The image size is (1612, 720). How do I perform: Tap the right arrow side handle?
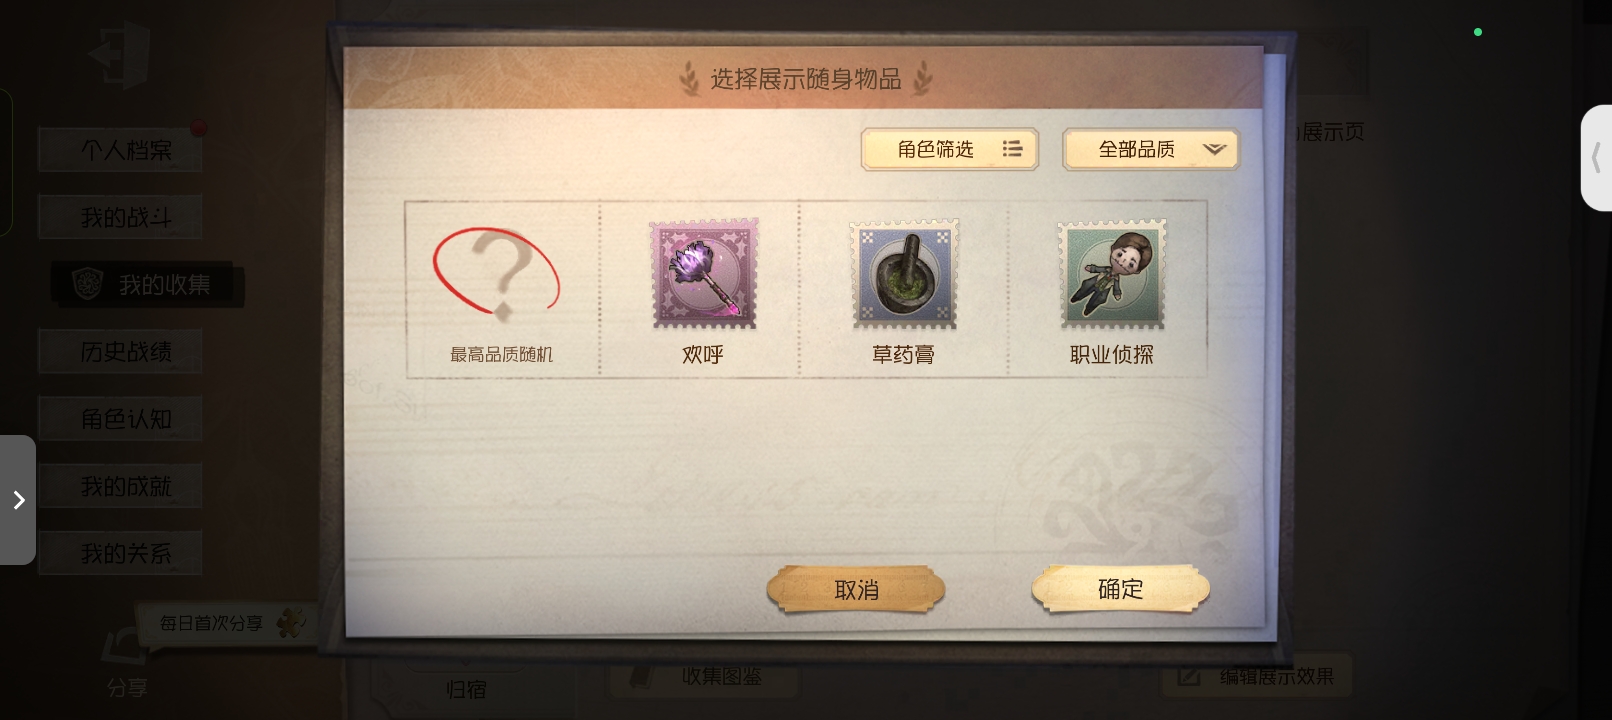[x=18, y=500]
